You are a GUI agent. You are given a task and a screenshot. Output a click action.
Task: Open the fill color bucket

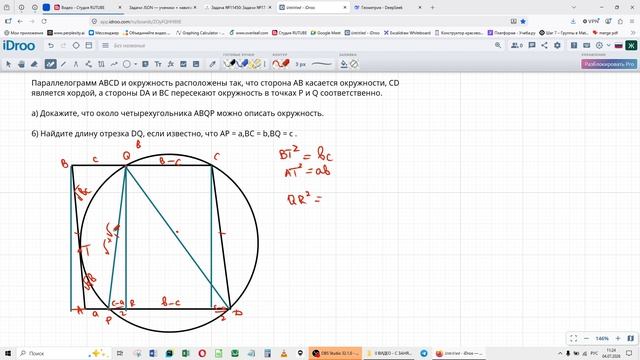pos(344,64)
